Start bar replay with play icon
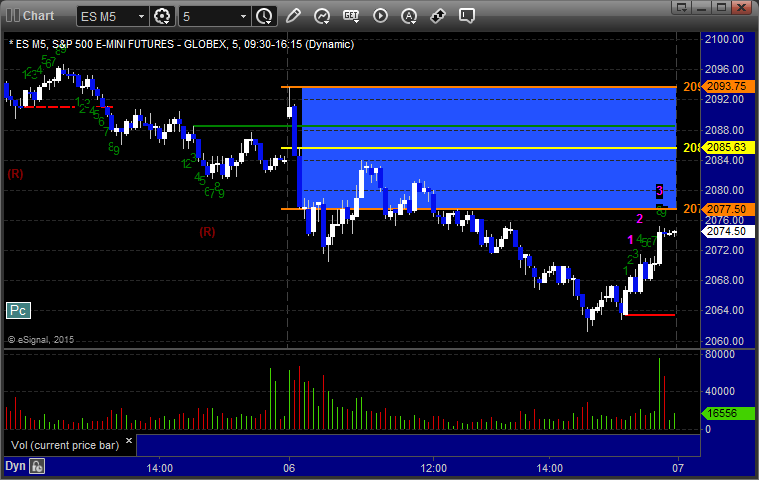The image size is (759, 480). 380,16
